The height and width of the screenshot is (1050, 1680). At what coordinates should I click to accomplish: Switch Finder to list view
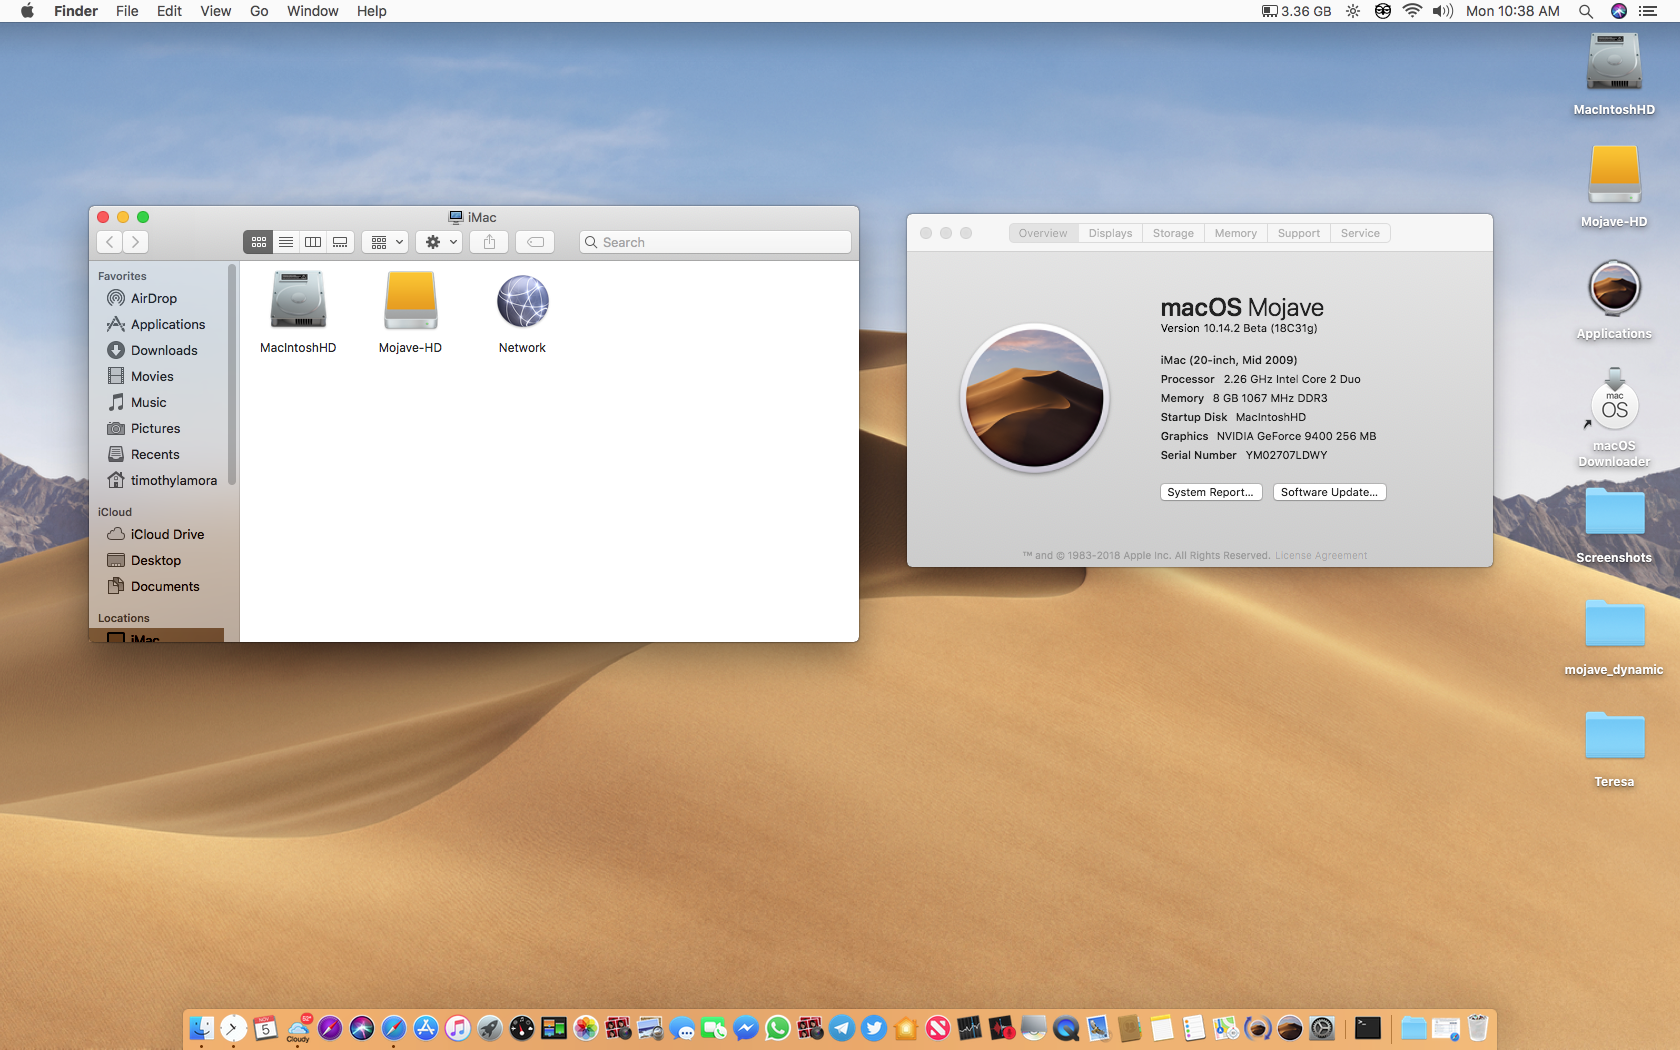286,242
